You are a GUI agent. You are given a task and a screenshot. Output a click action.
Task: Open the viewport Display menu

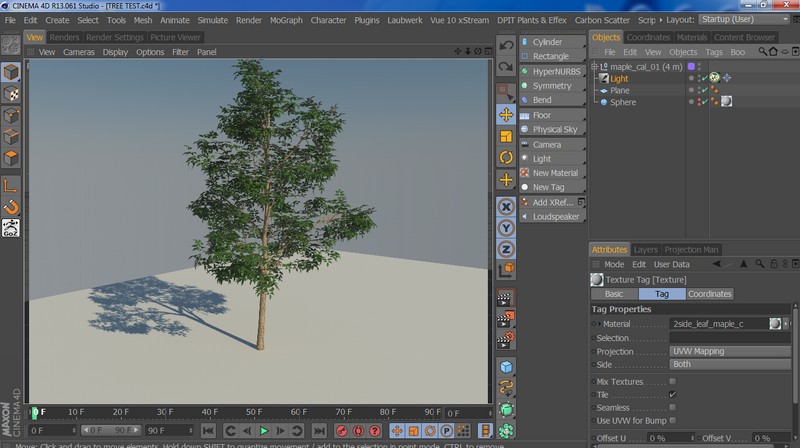coord(115,52)
